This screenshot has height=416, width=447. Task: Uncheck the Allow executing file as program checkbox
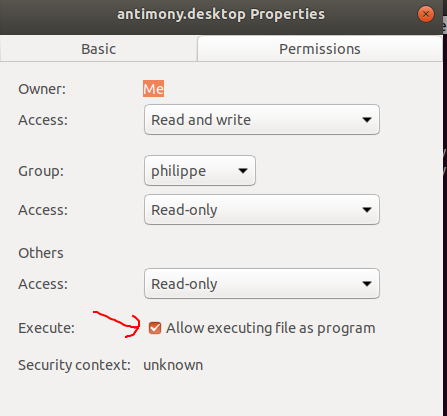click(155, 328)
